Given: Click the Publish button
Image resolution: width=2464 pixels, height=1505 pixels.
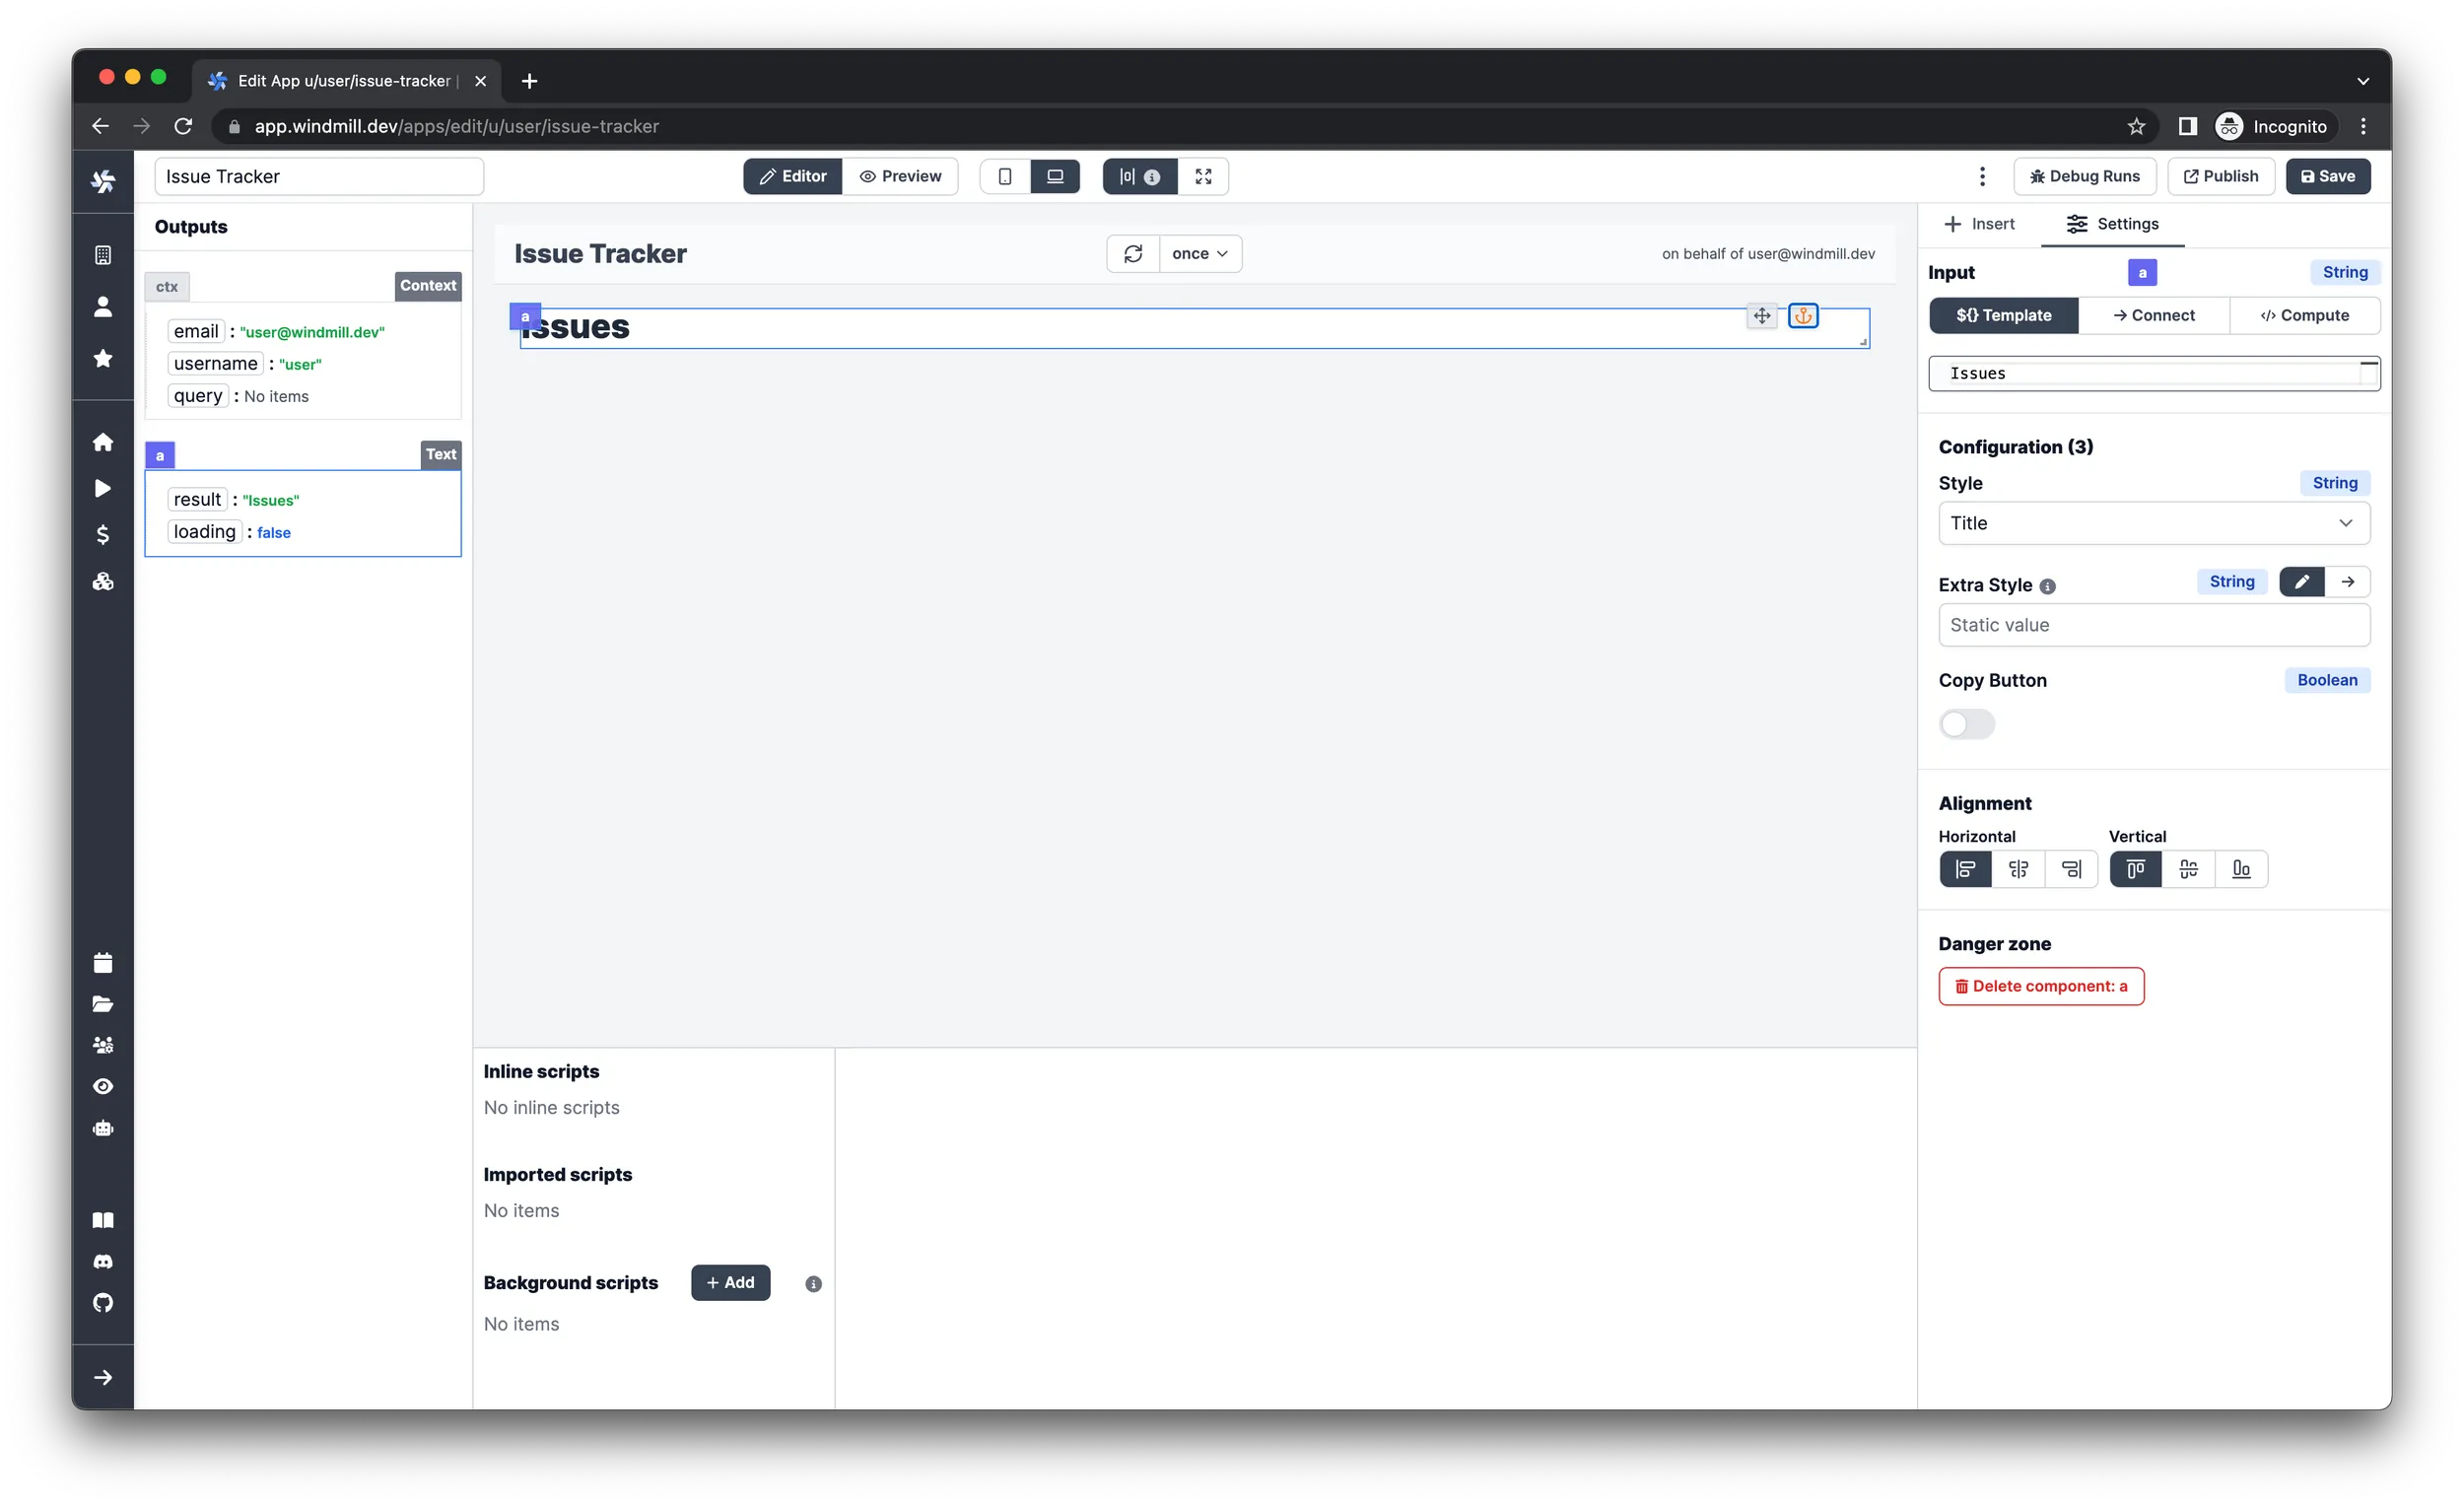Looking at the screenshot, I should coord(2221,176).
